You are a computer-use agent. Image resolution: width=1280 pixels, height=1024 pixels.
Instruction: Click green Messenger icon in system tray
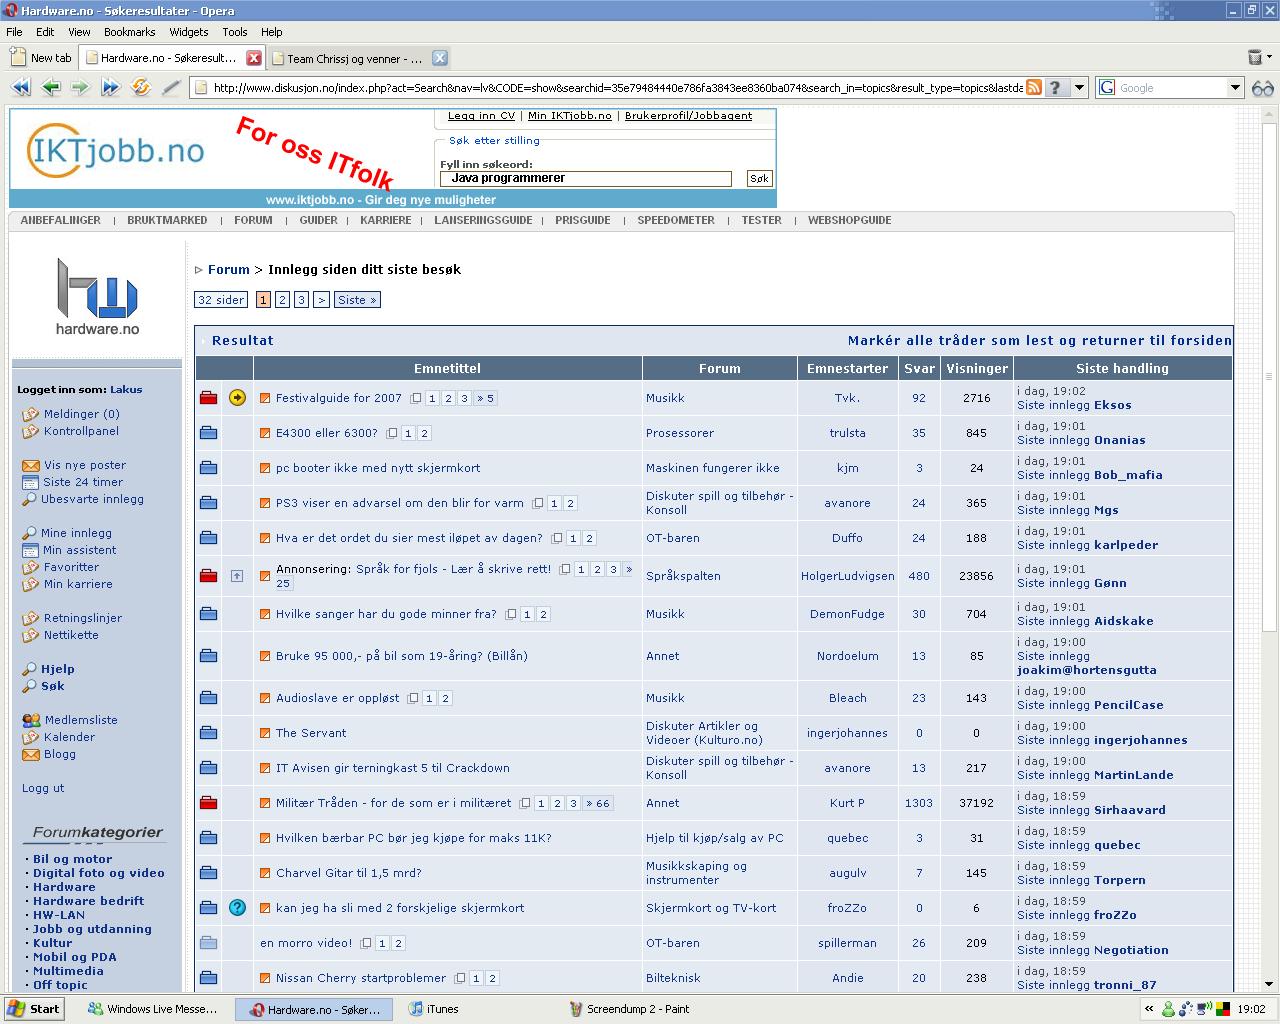click(1168, 1009)
